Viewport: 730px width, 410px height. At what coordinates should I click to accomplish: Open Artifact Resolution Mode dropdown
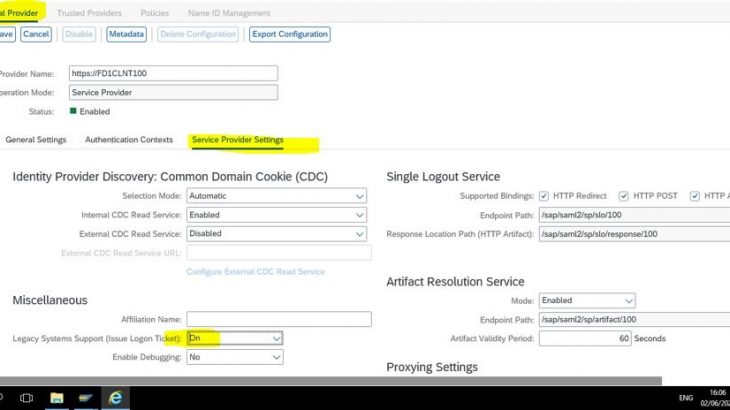tap(587, 301)
